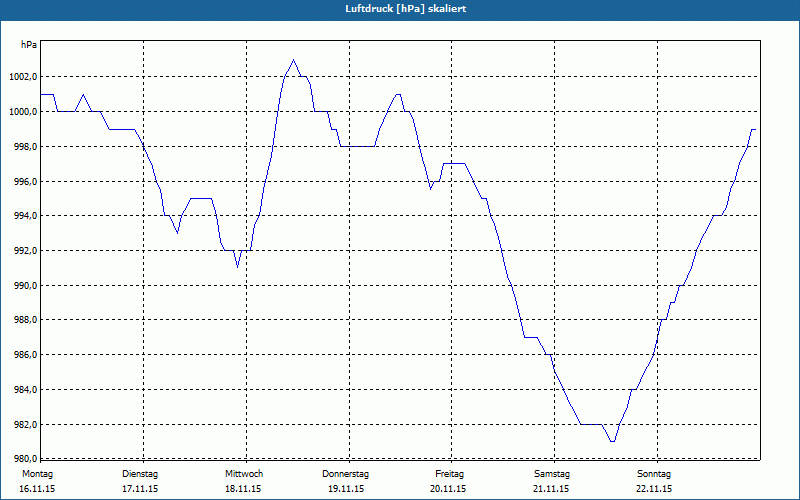Click the 1000,0 axis value
800x500 pixels.
click(x=22, y=112)
